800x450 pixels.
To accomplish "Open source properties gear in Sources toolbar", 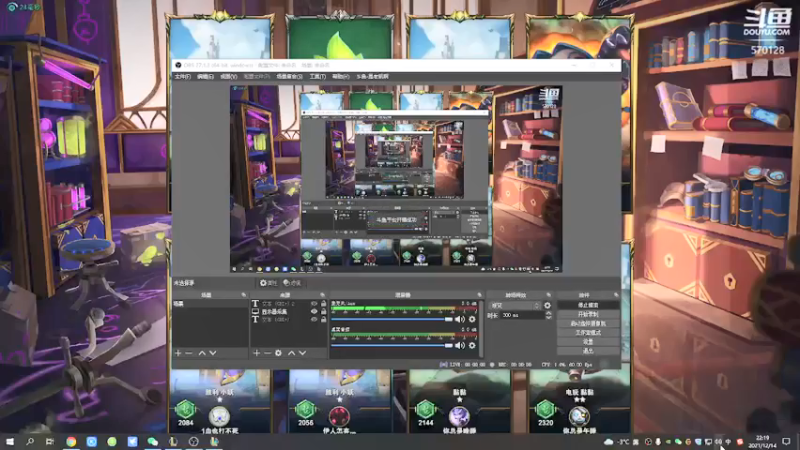I will [x=278, y=353].
